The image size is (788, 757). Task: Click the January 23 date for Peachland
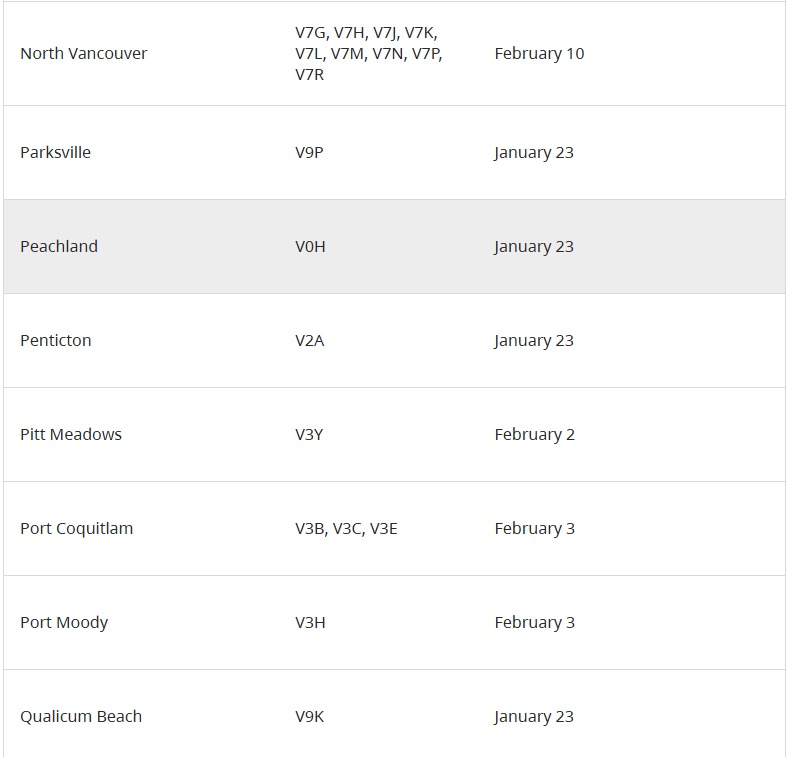[534, 247]
